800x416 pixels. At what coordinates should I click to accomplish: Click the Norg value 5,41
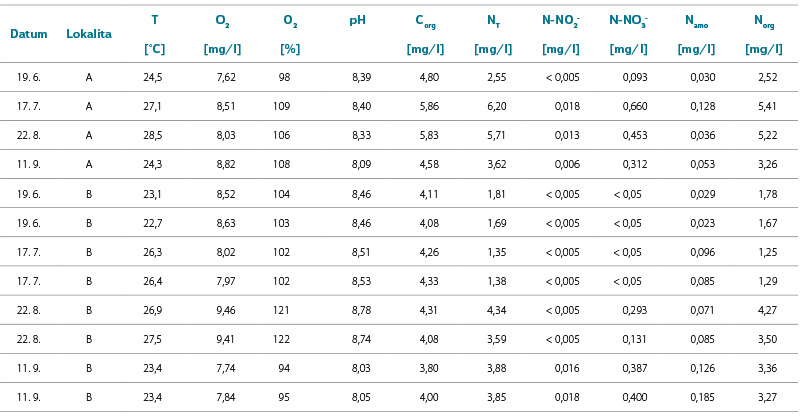tap(767, 106)
